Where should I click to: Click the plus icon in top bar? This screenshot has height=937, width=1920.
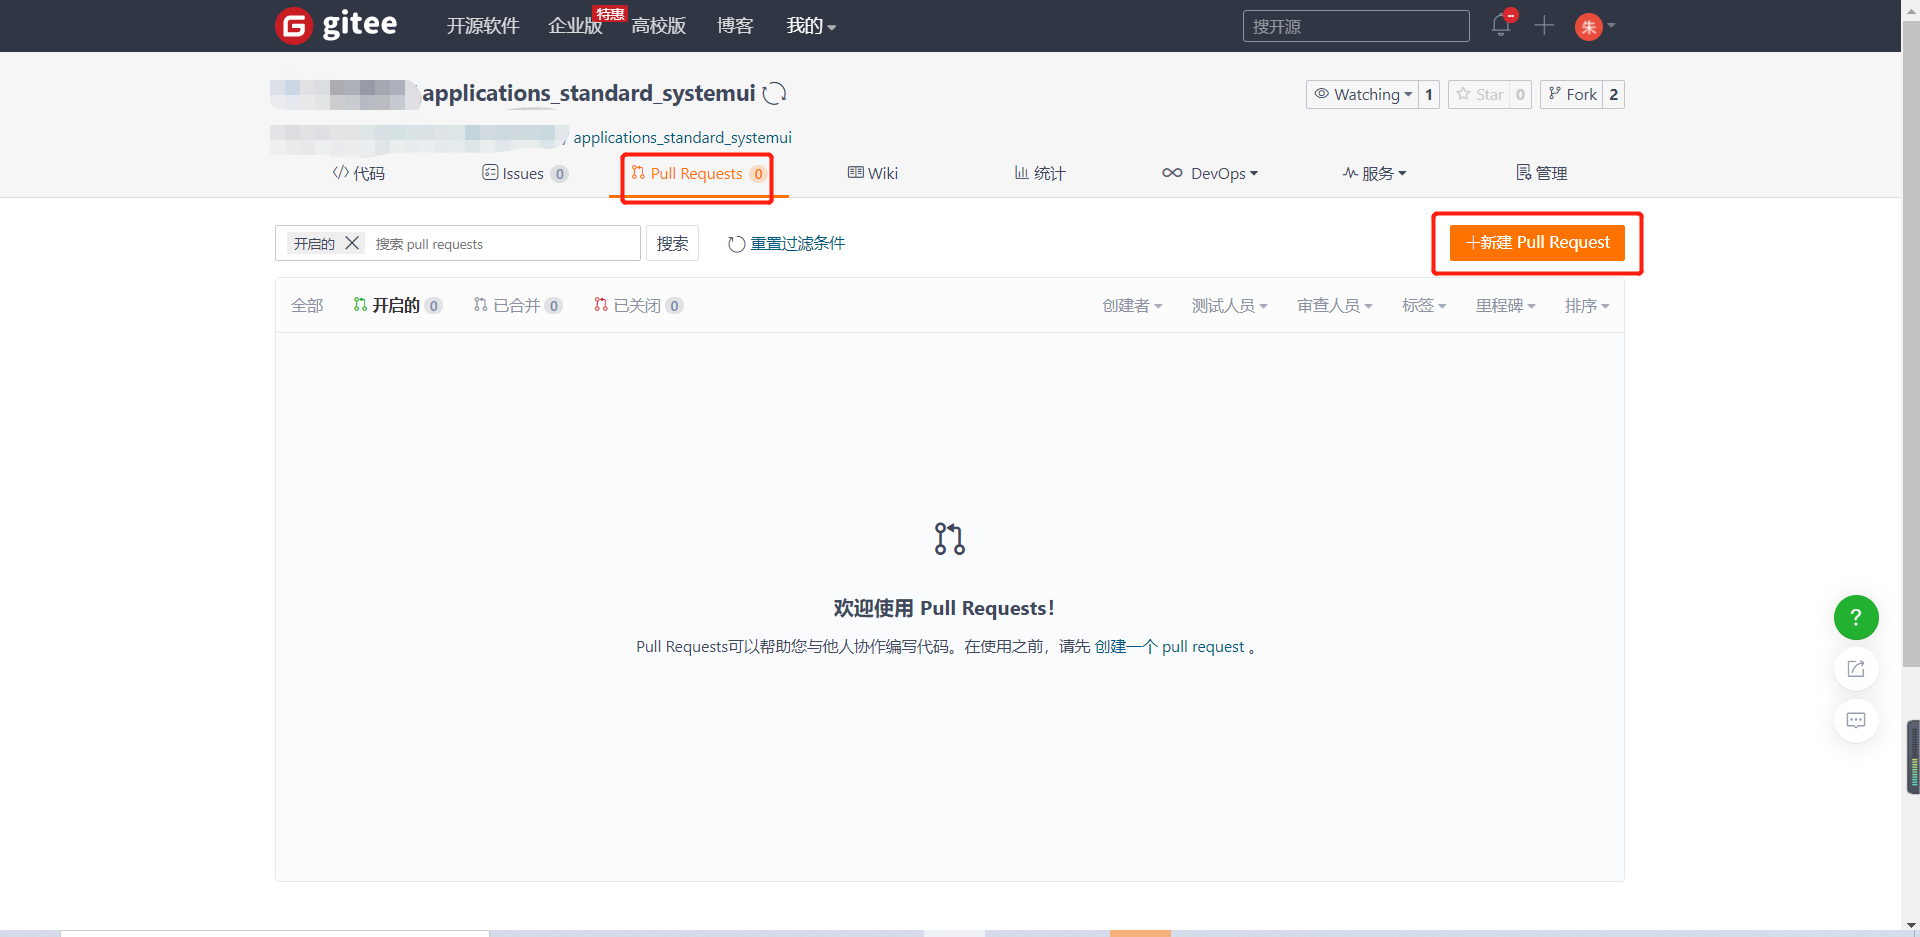point(1544,26)
